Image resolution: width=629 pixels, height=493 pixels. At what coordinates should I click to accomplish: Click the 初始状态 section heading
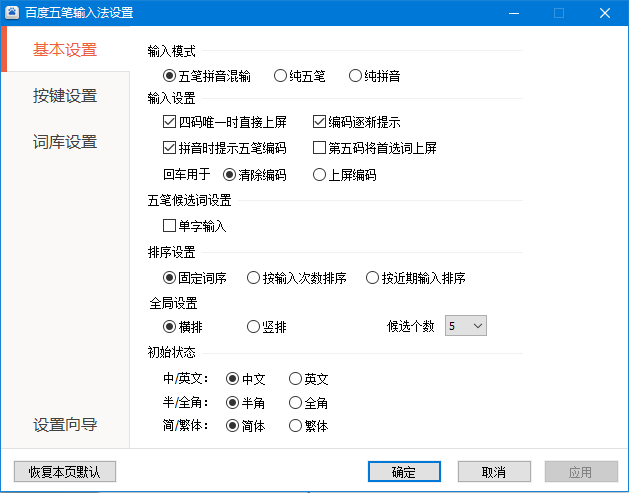172,352
